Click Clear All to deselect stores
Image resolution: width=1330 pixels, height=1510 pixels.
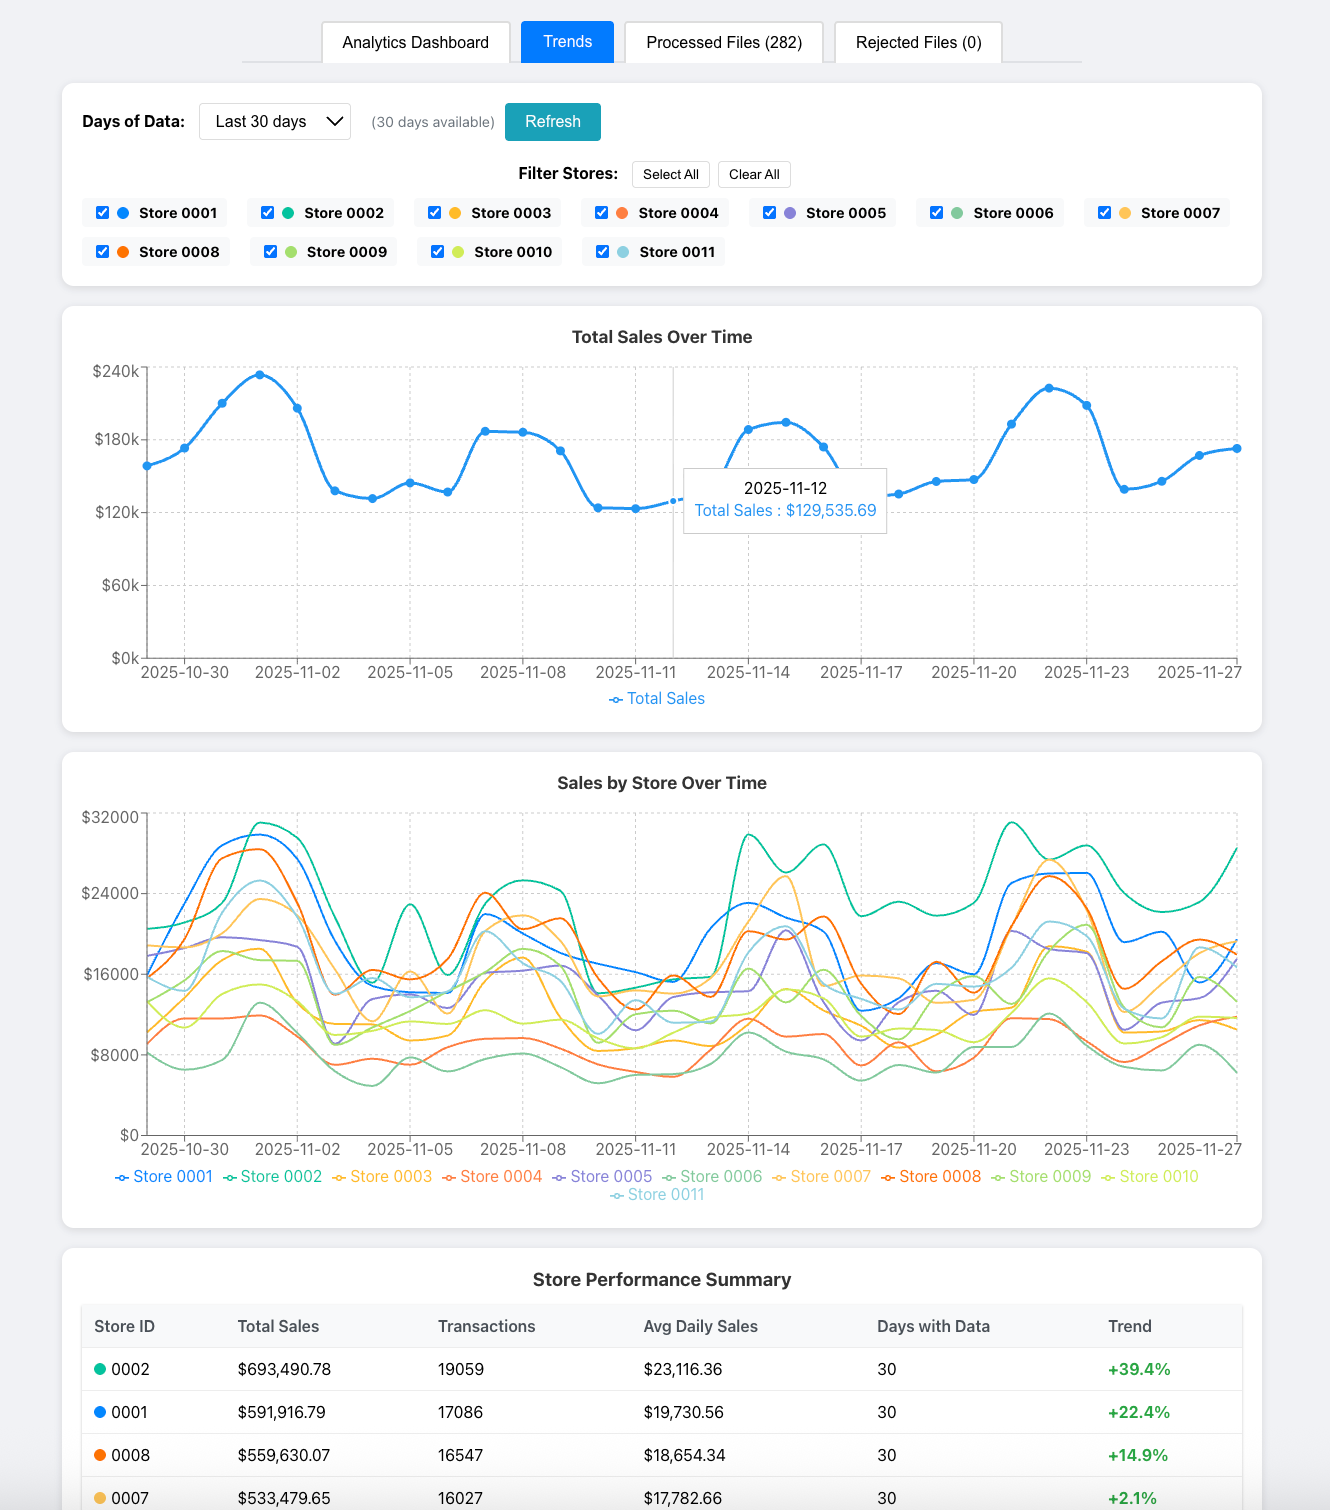754,174
